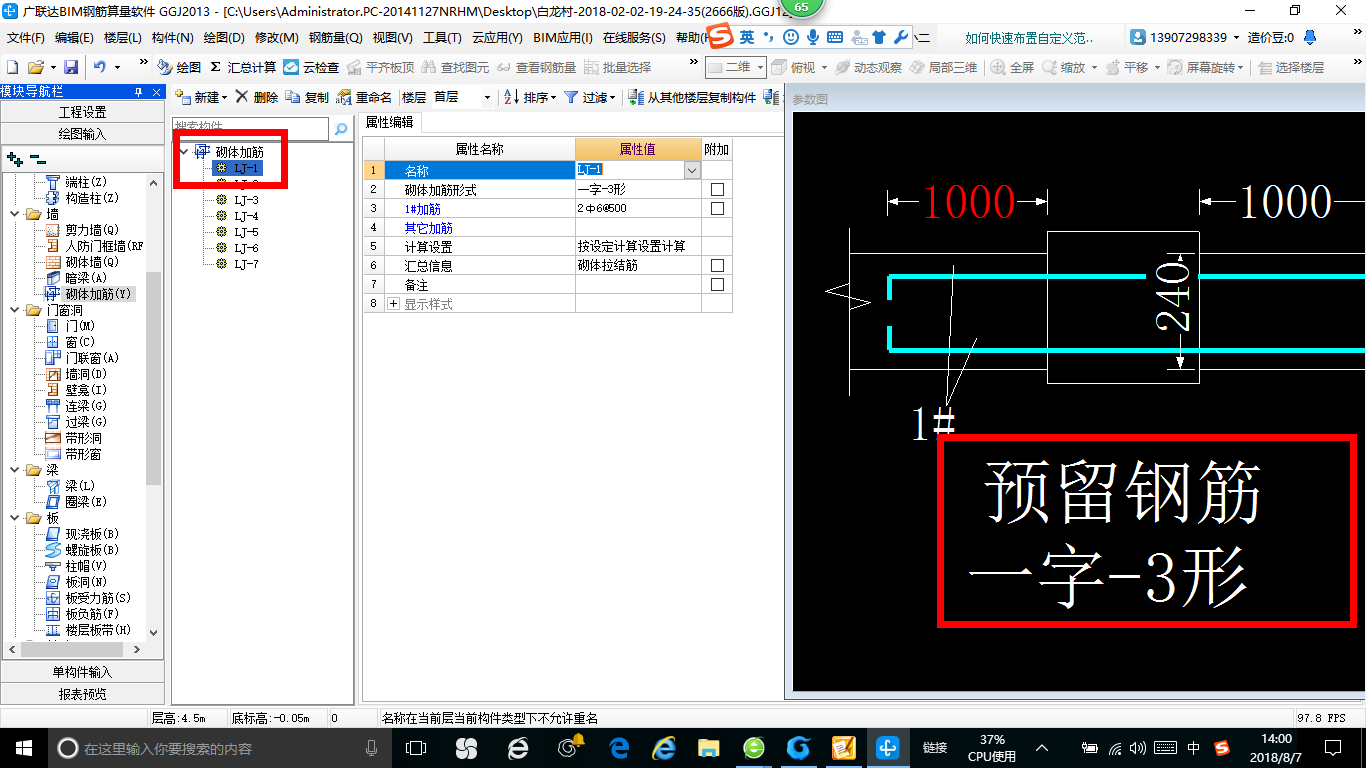Open Windows Start menu
The image size is (1366, 768).
click(23, 747)
